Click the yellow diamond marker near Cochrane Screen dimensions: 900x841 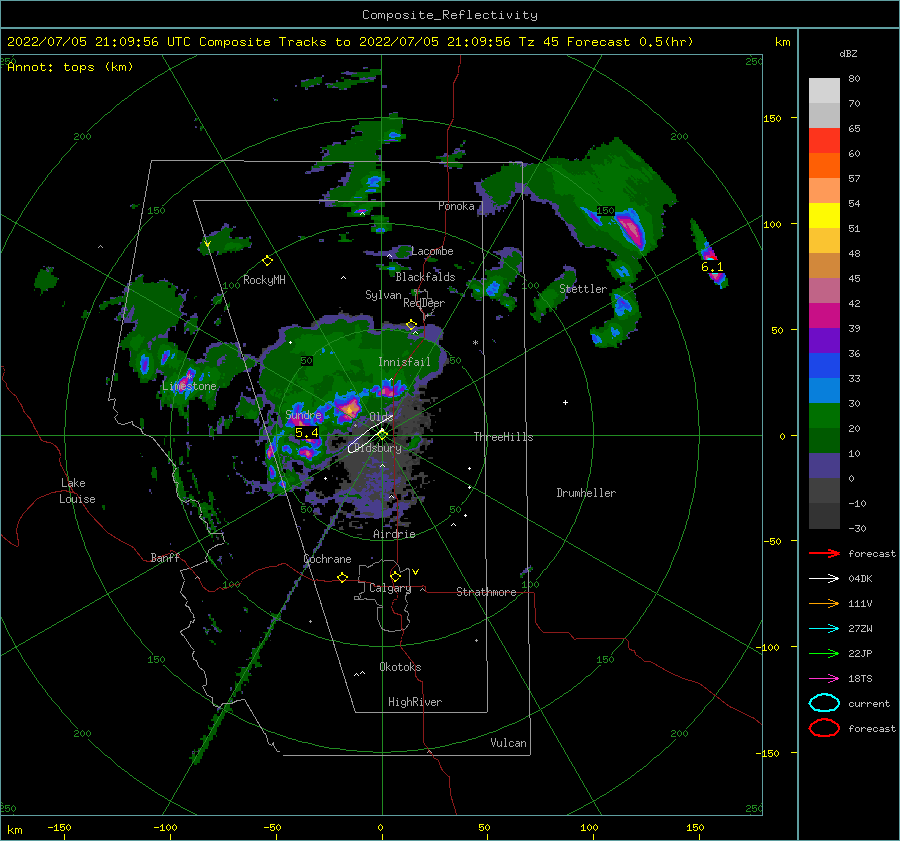pos(342,577)
